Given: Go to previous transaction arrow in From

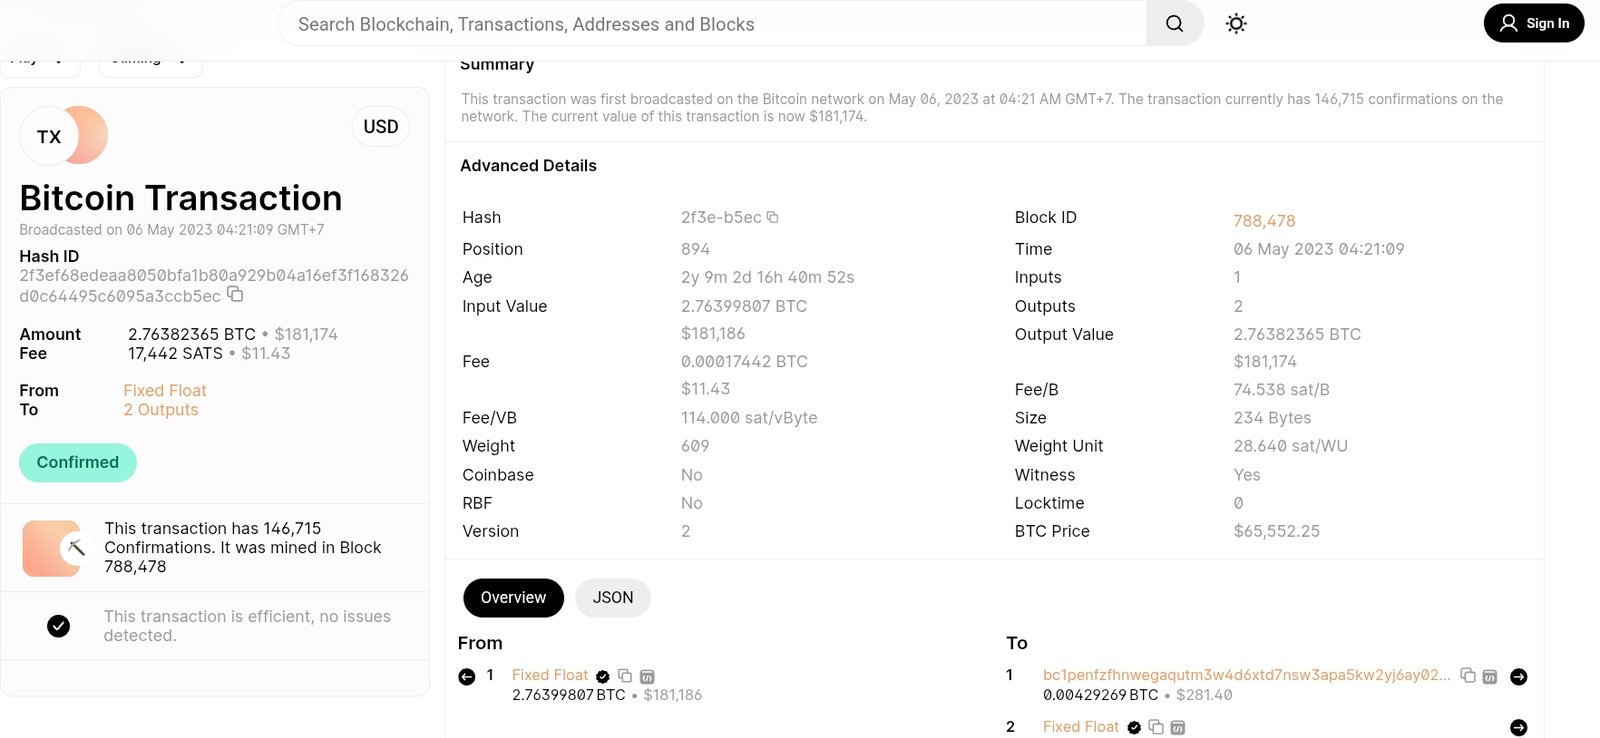Looking at the screenshot, I should [x=467, y=677].
